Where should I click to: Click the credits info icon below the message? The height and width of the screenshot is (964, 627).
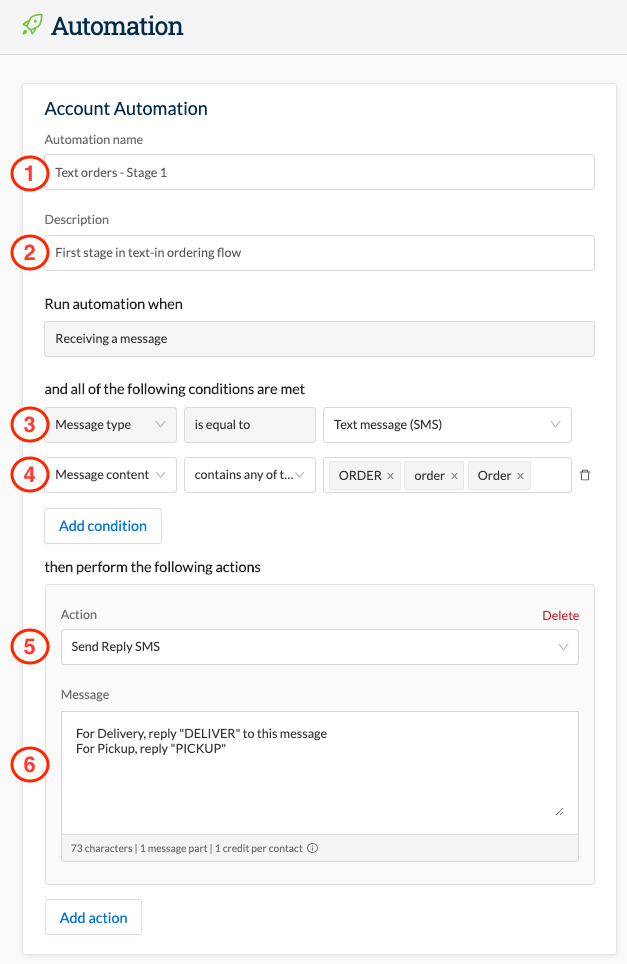(311, 847)
